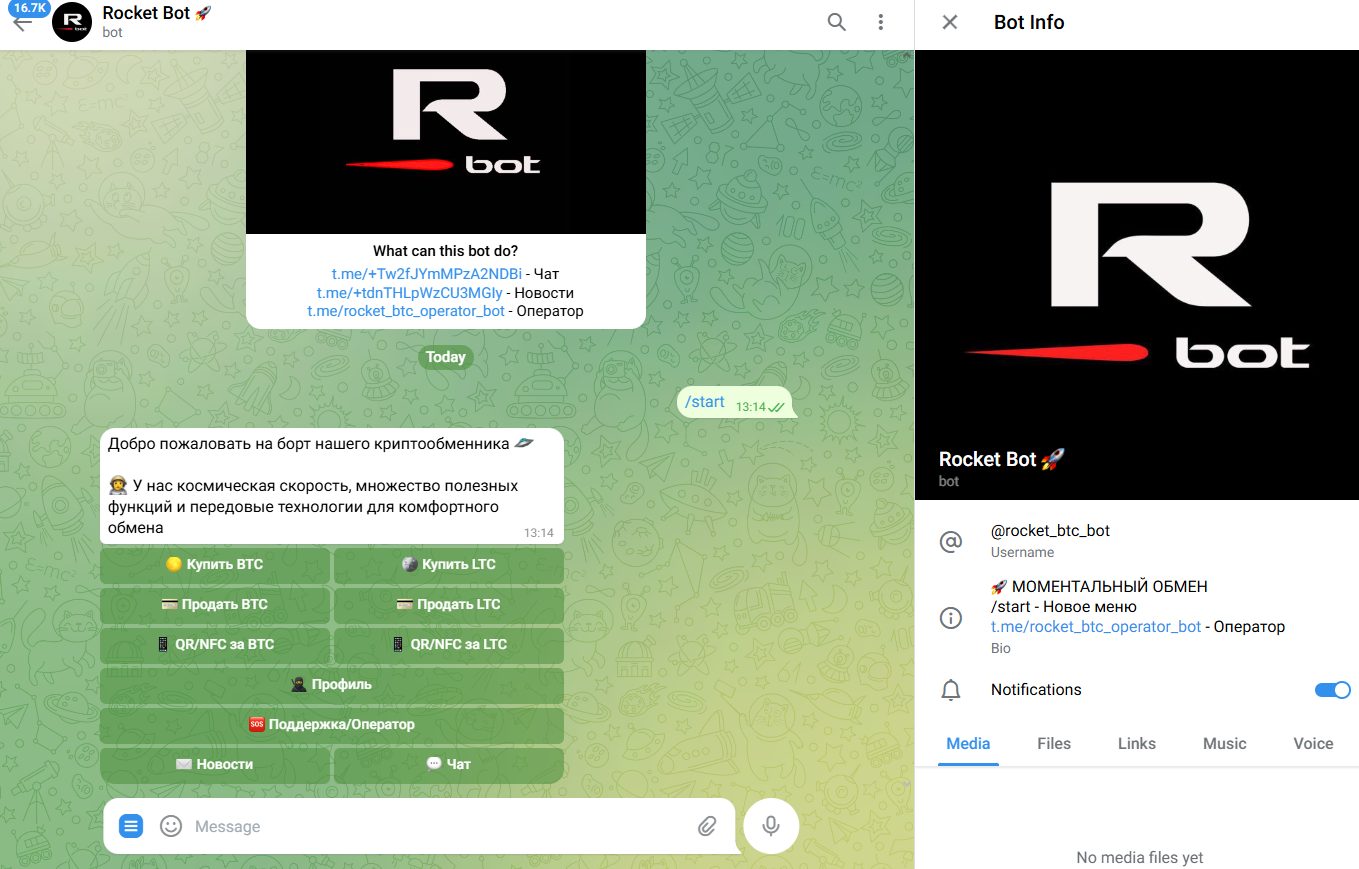
Task: Open the three-dot chat options menu
Action: 881,22
